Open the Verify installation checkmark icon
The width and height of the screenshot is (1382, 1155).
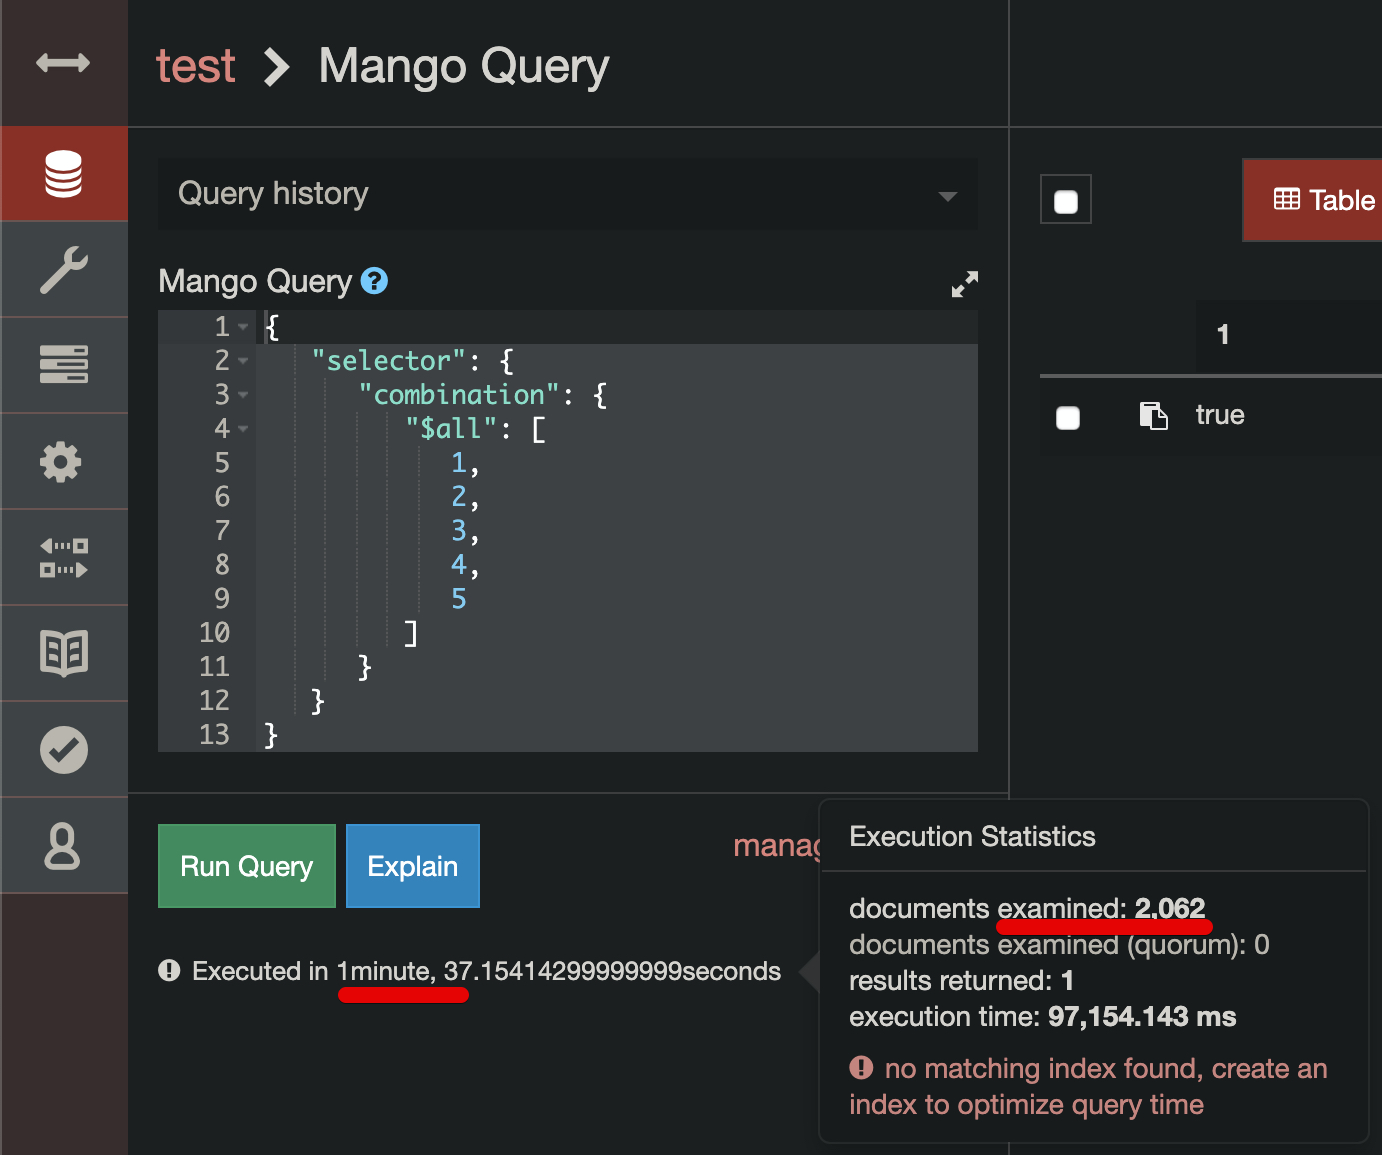click(63, 749)
